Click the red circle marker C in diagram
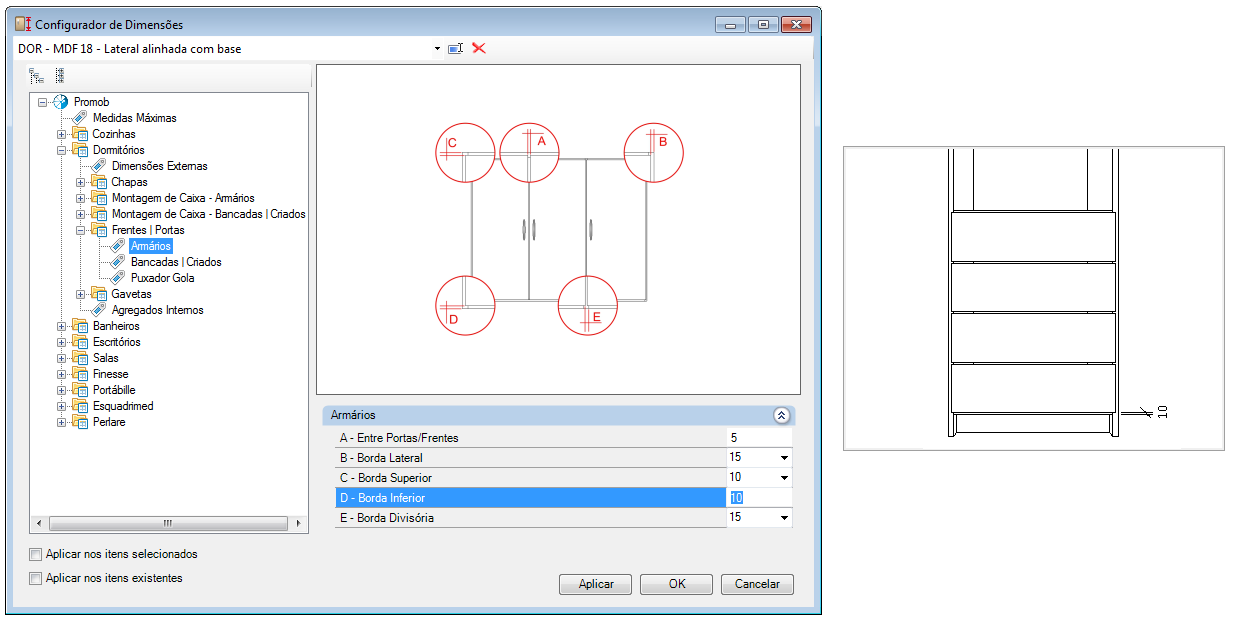This screenshot has height=621, width=1242. coord(465,153)
